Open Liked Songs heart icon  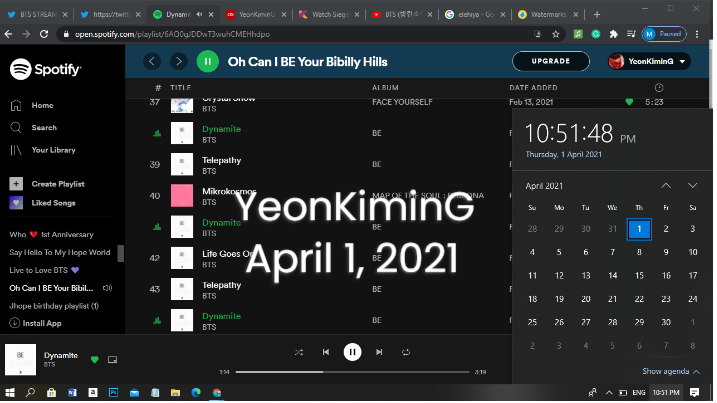click(x=16, y=203)
